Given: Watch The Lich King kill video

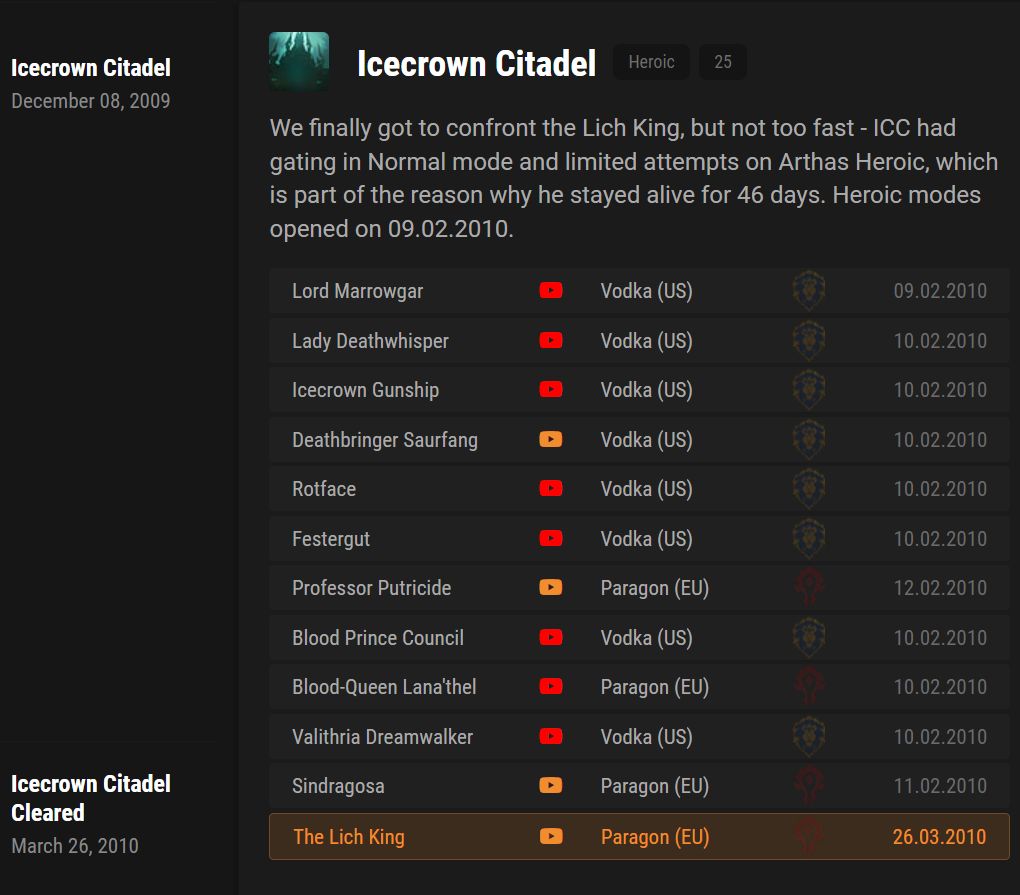Looking at the screenshot, I should (x=551, y=837).
